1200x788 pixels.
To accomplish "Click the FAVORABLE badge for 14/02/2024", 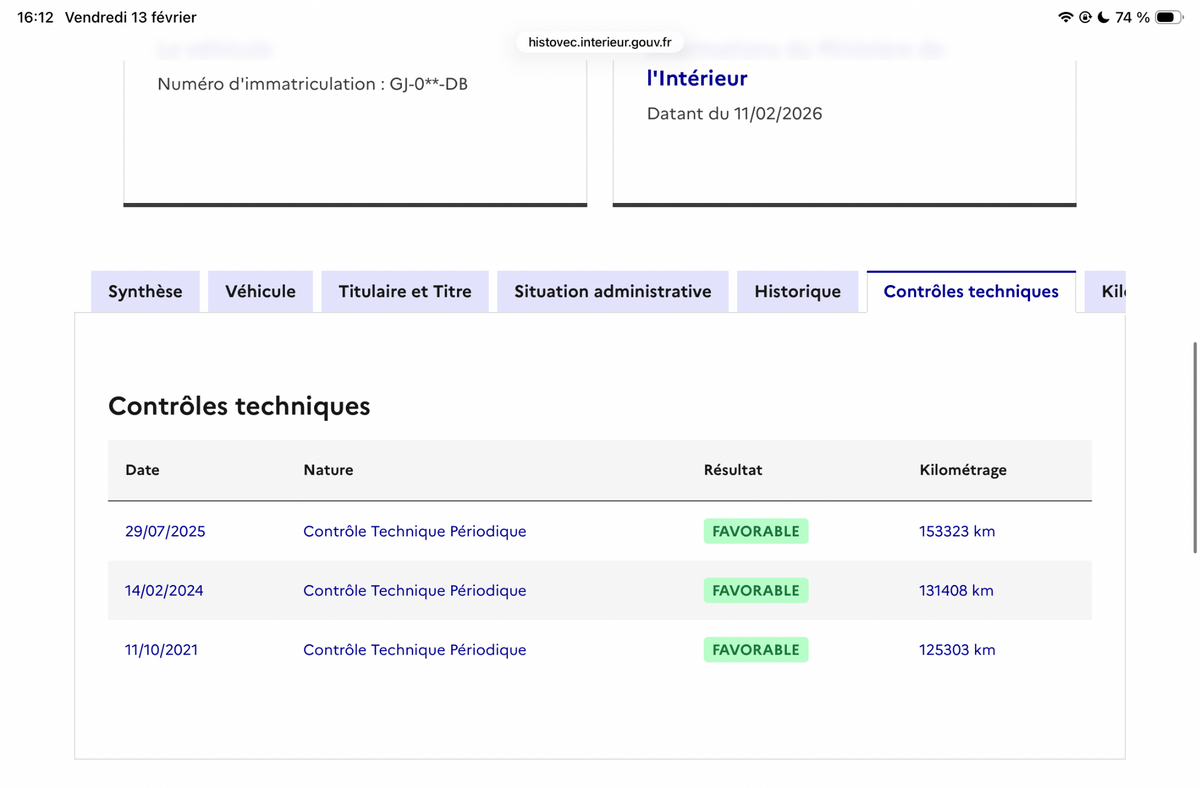I will click(x=756, y=590).
